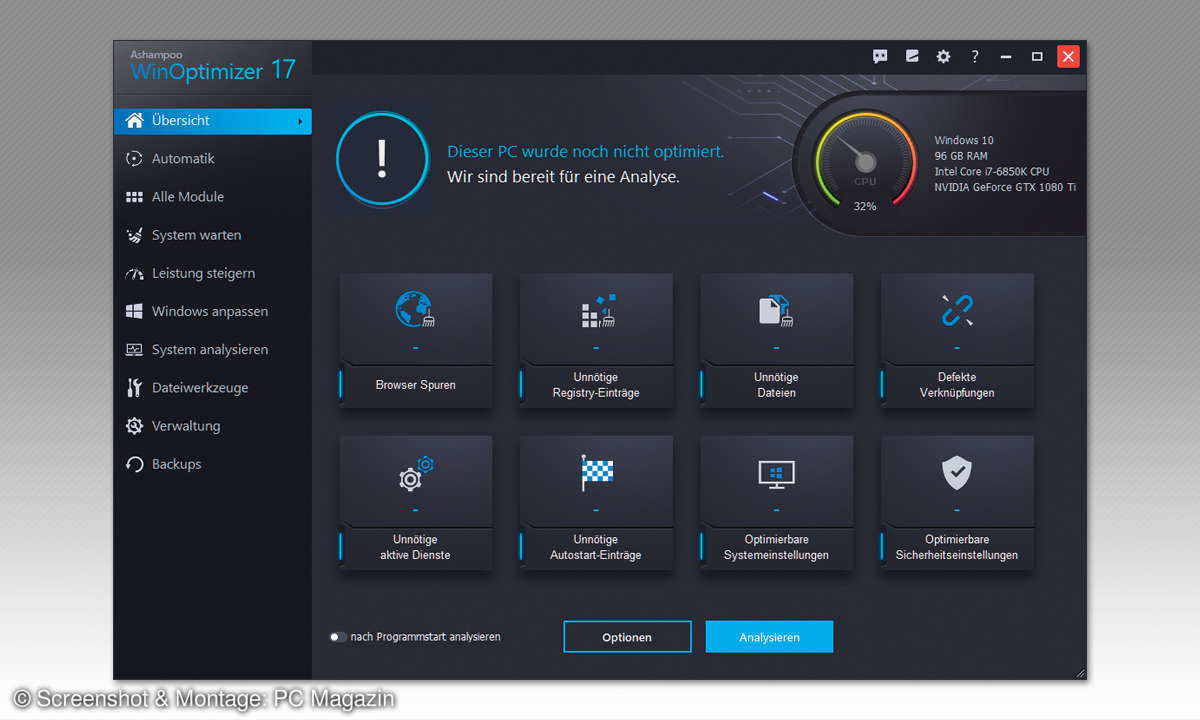Image resolution: width=1200 pixels, height=720 pixels.
Task: Click the Alle Module grid icon
Action: tap(134, 197)
